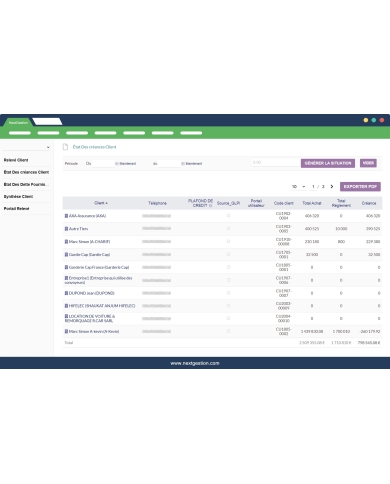Click the building icon for Marc Simon (A-CHARIF)
Viewport: 390px width, 484px height.
click(x=66, y=241)
